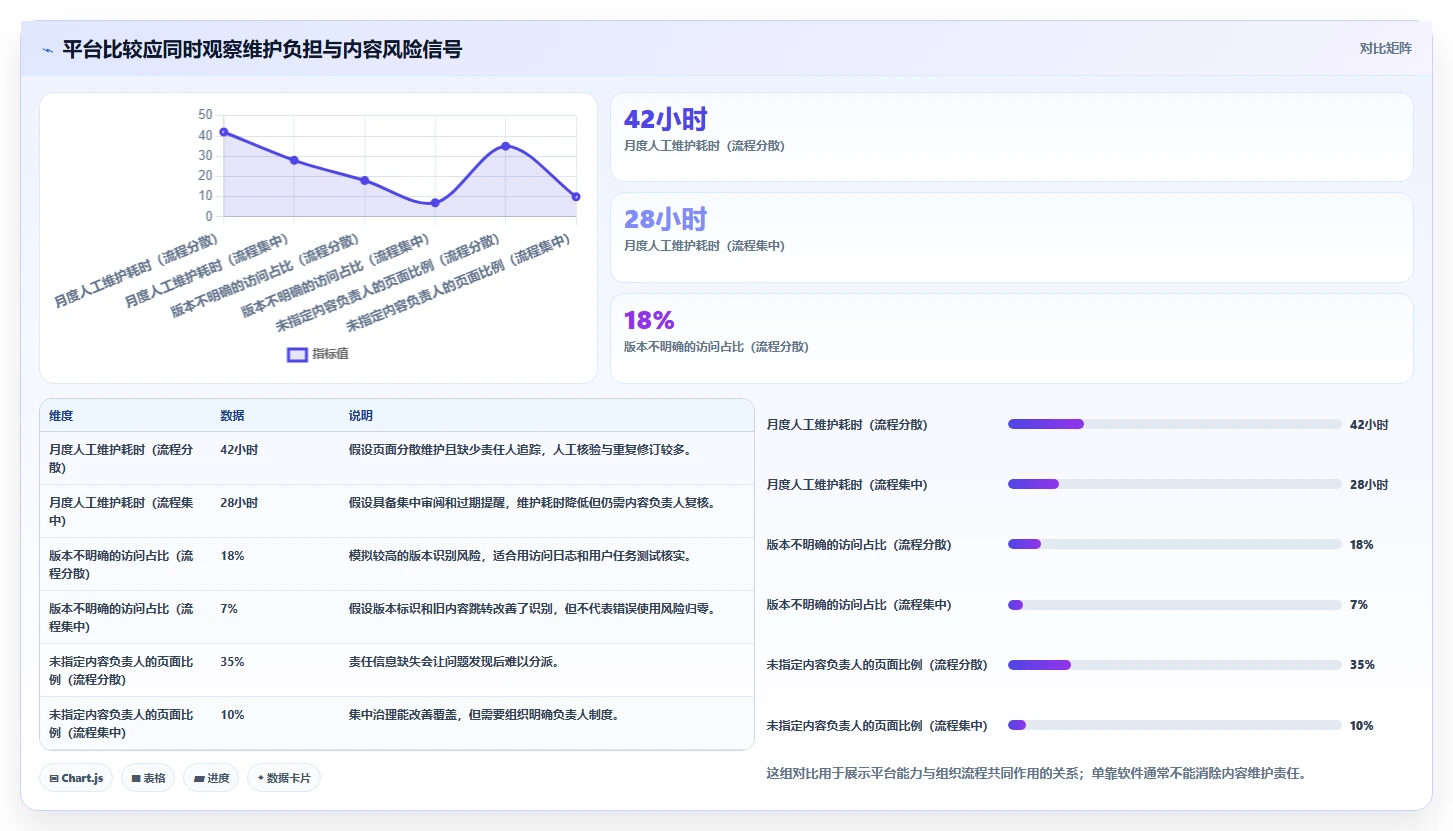Click the note starting 模拟较高的版本识别风险
The width and height of the screenshot is (1453, 831).
(520, 556)
